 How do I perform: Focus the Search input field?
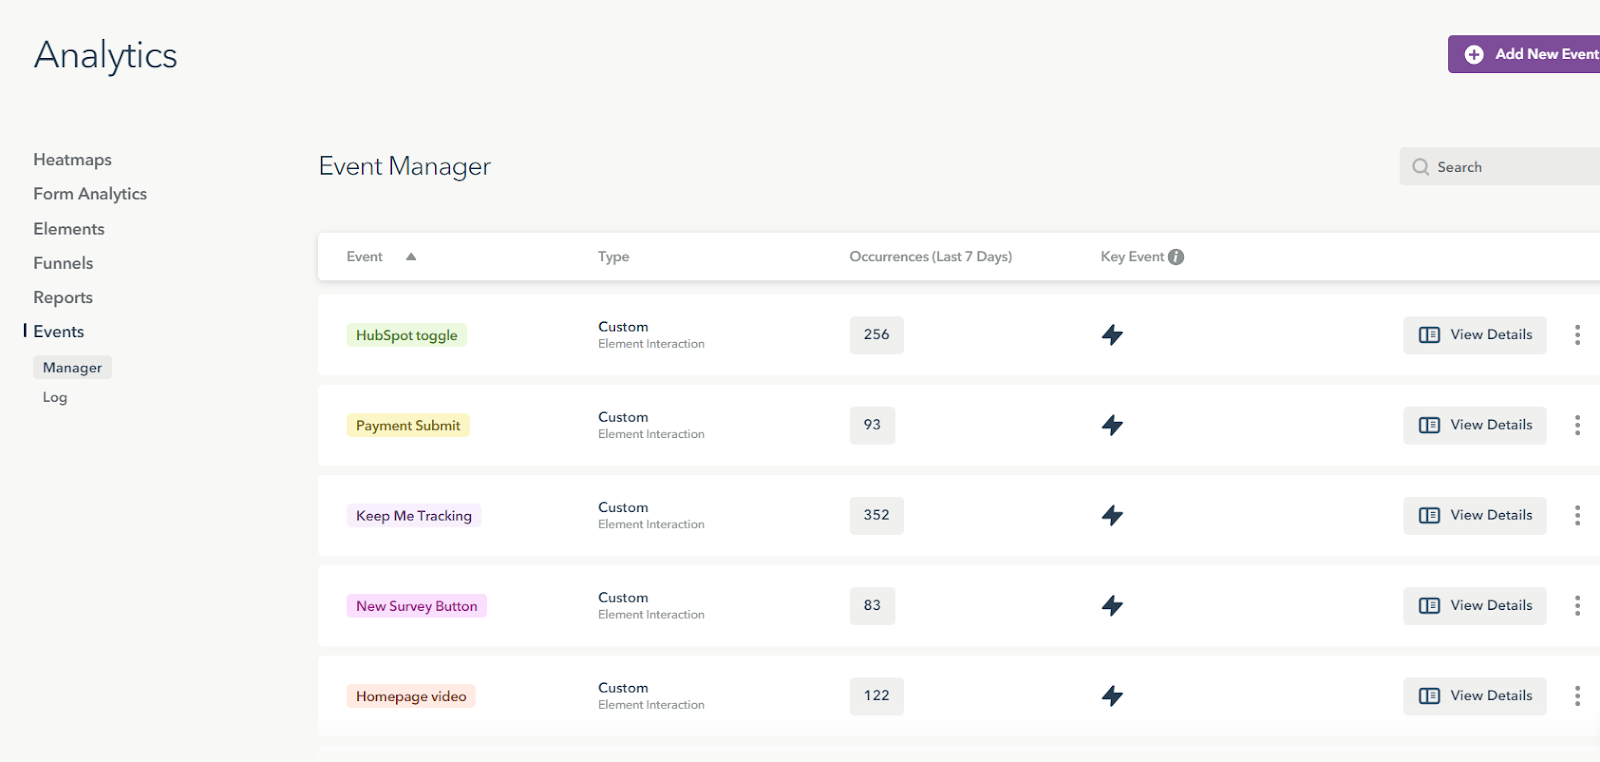pos(1500,167)
